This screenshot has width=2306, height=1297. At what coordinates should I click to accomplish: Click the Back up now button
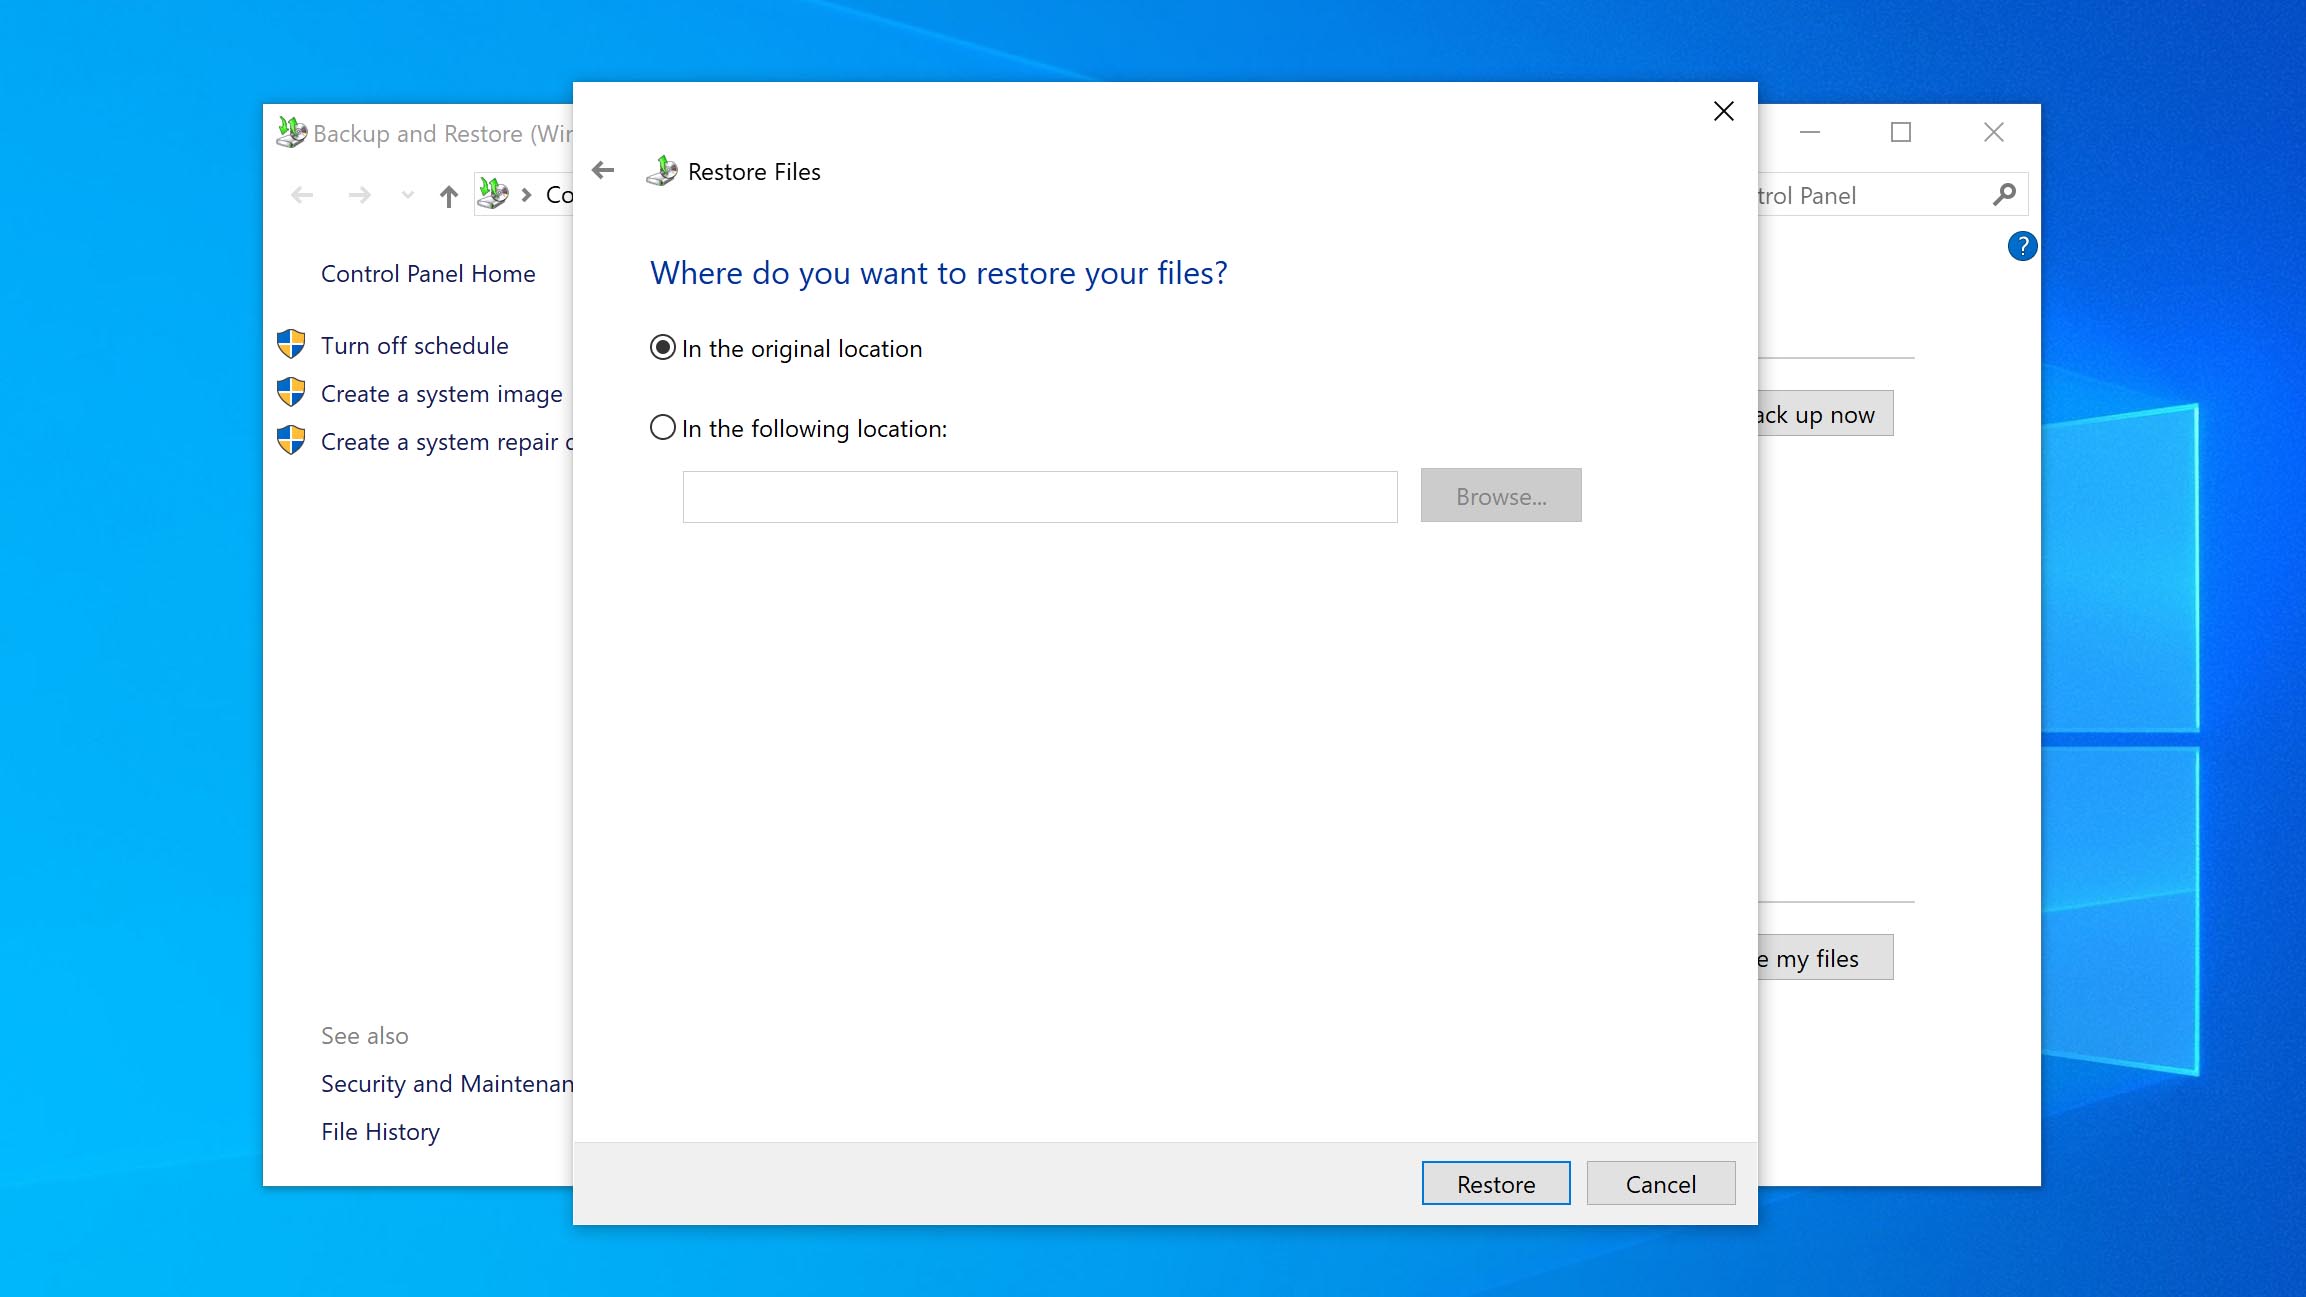coord(1824,414)
